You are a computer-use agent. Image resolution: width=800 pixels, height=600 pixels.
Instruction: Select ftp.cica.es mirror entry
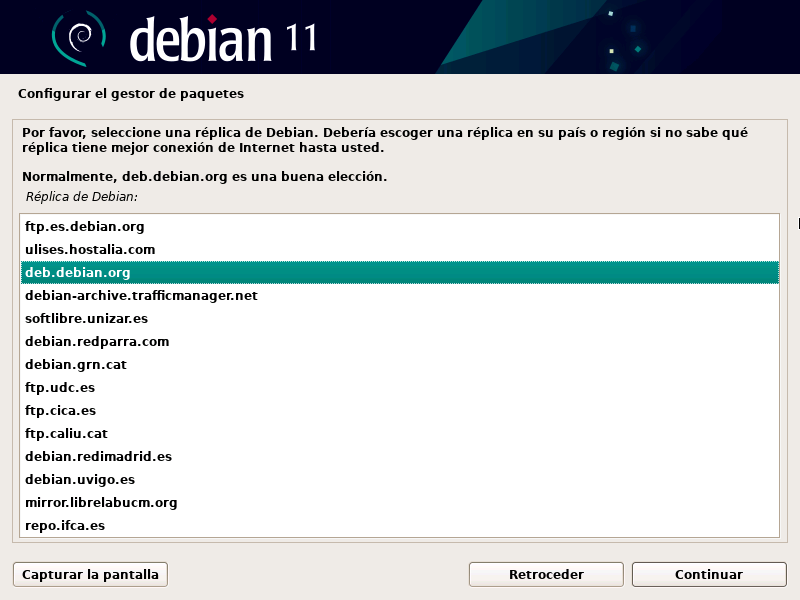61,411
